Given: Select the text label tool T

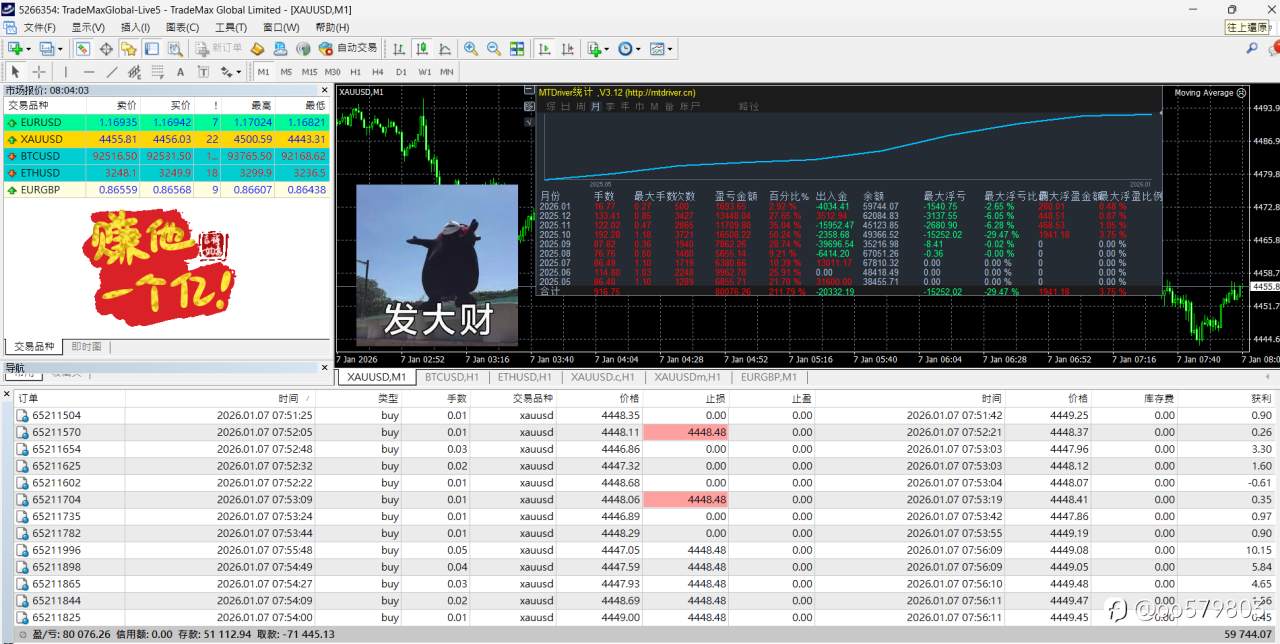Looking at the screenshot, I should [x=202, y=71].
